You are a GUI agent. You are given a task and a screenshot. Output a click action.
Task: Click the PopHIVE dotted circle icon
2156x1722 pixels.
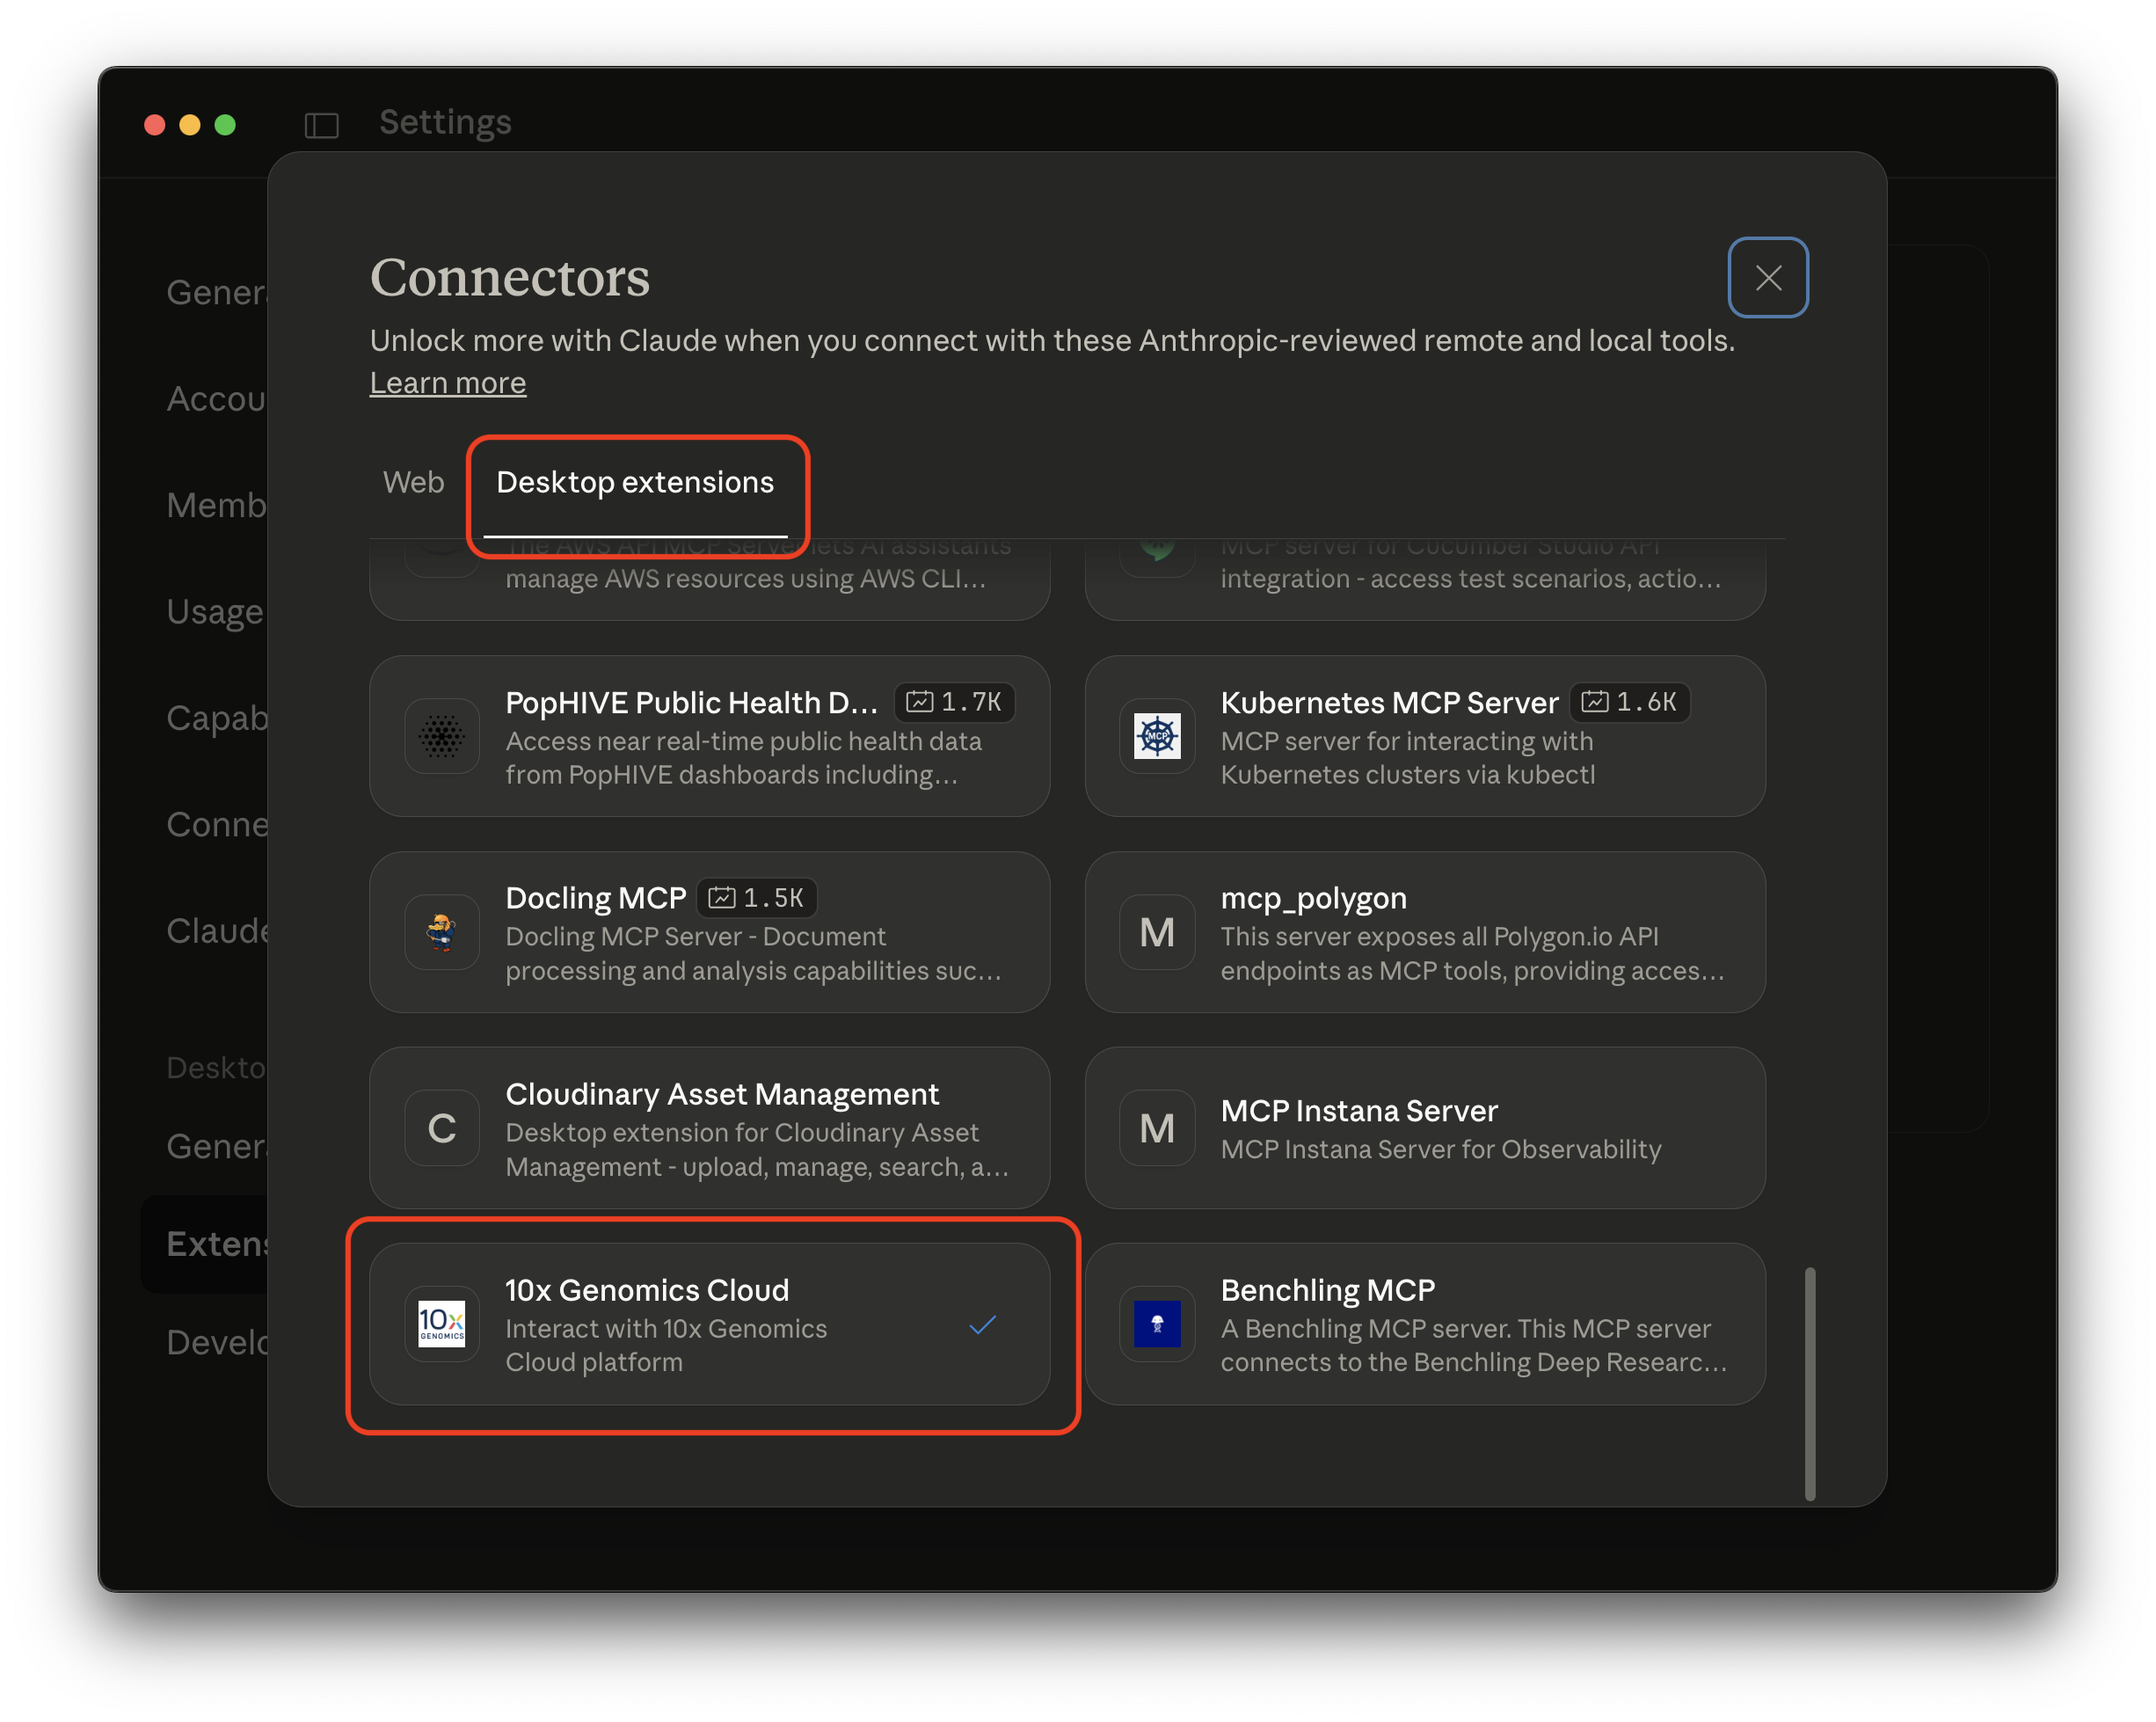(441, 736)
